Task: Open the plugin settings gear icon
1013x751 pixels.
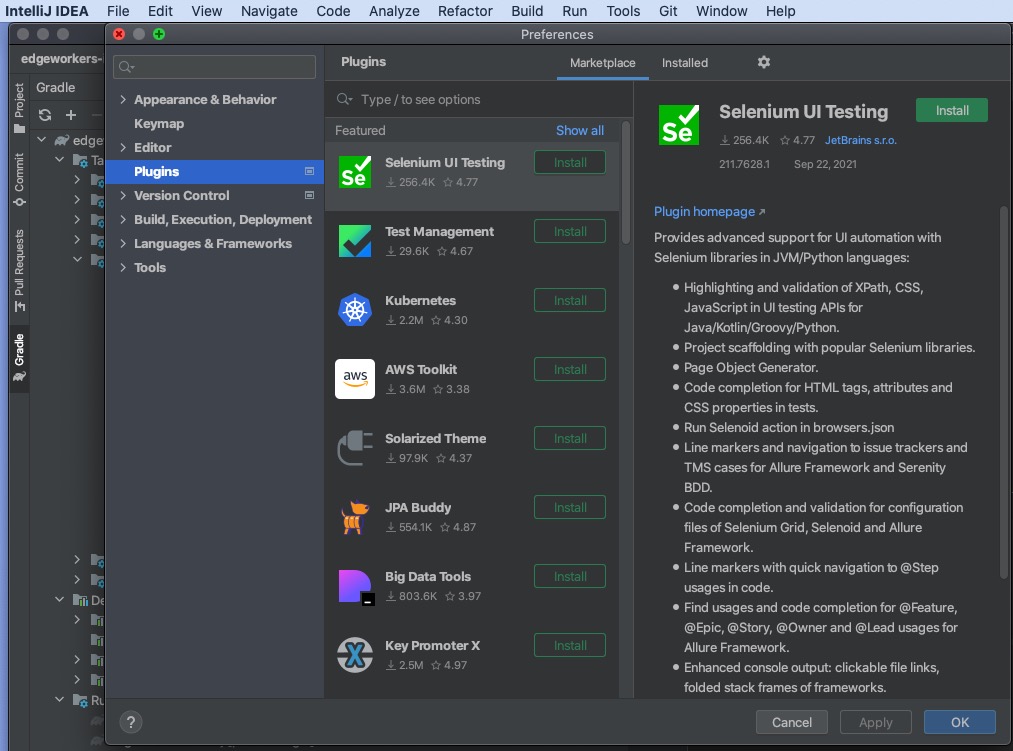Action: pyautogui.click(x=764, y=62)
